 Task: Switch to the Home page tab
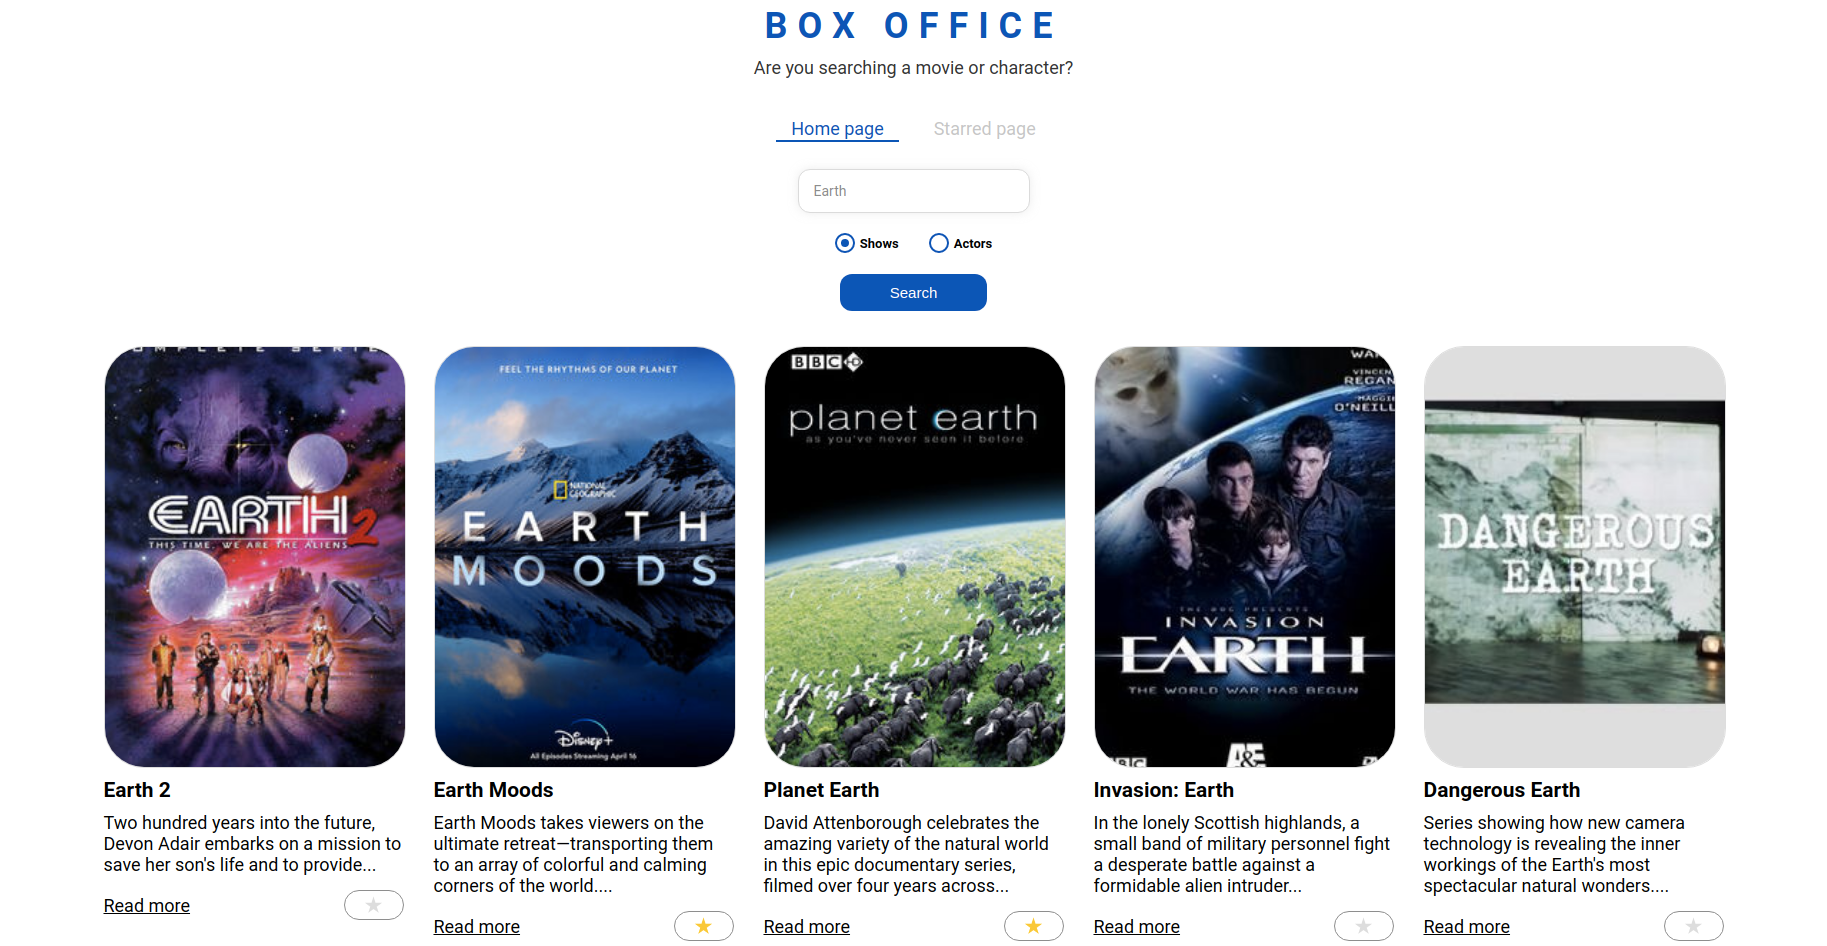tap(837, 129)
